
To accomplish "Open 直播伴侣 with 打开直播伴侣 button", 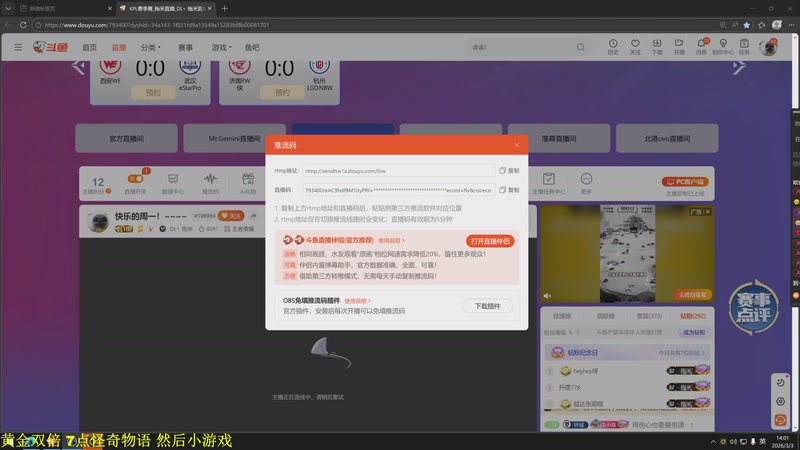I will [x=490, y=241].
